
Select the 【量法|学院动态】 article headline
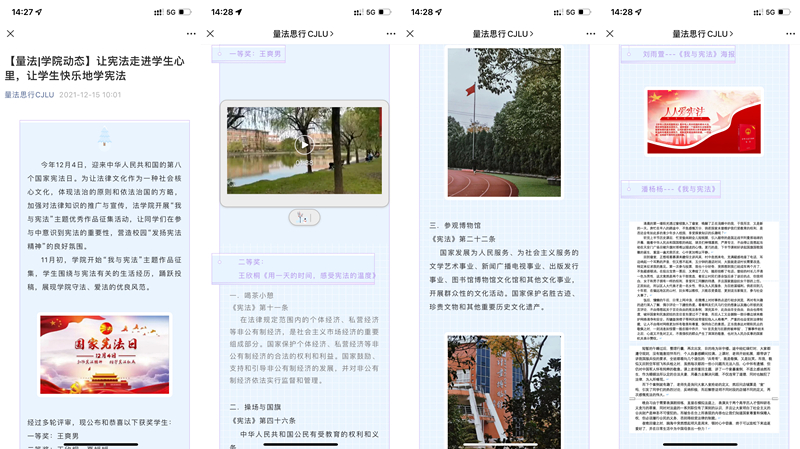coord(94,68)
